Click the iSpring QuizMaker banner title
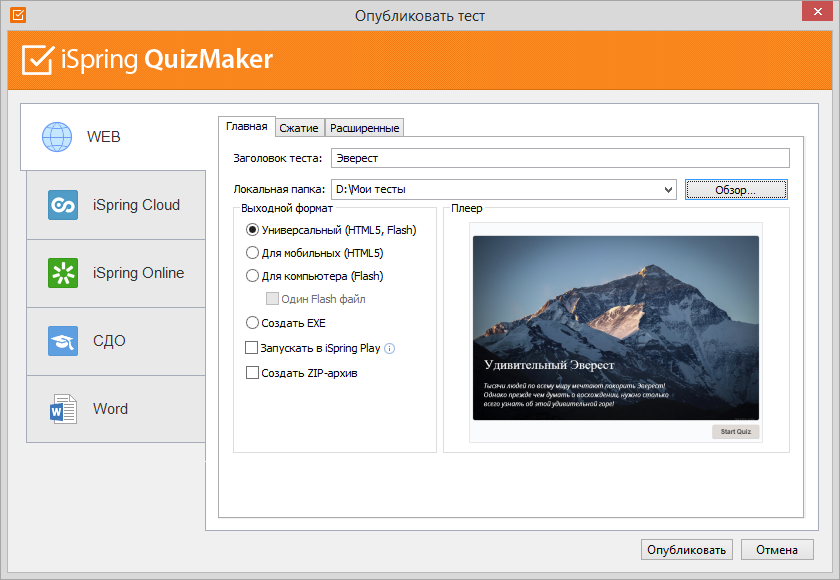This screenshot has width=840, height=580. [x=167, y=59]
